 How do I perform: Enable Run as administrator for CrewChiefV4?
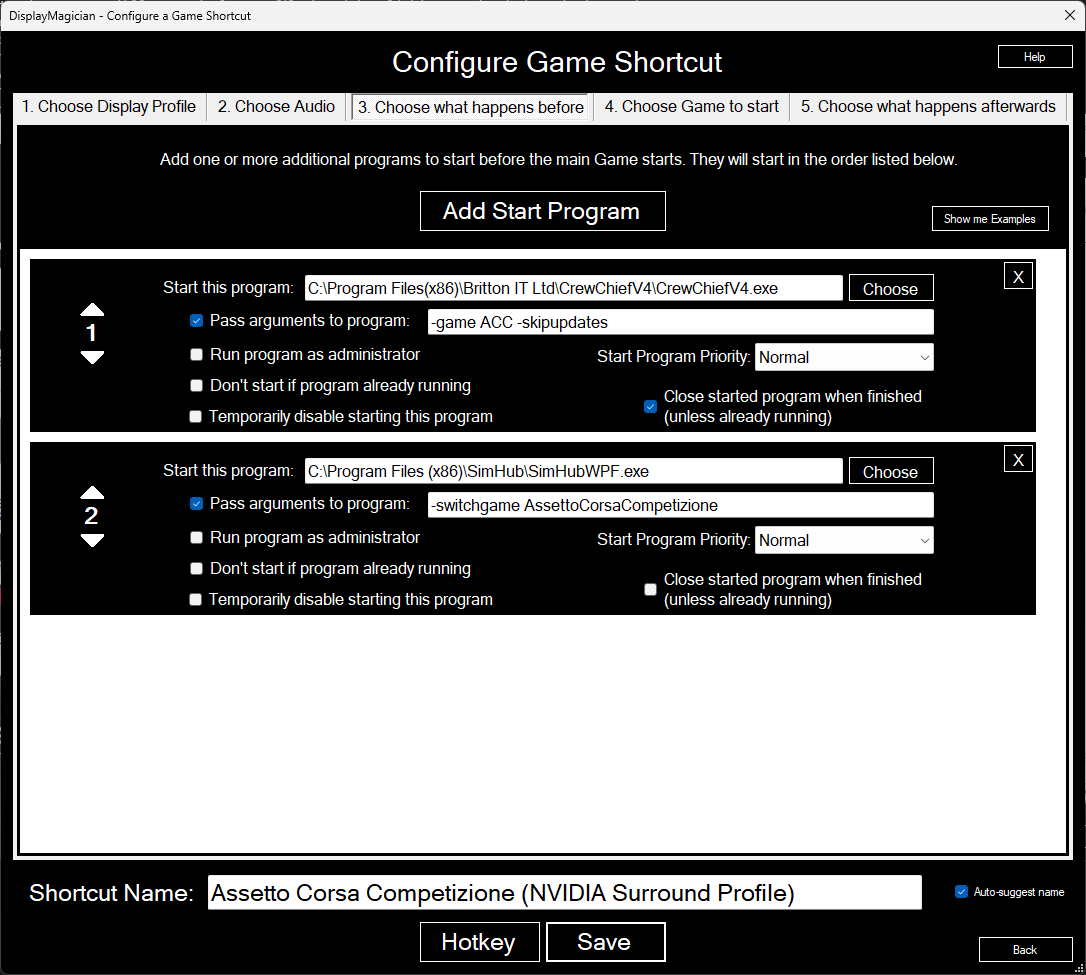click(x=197, y=355)
